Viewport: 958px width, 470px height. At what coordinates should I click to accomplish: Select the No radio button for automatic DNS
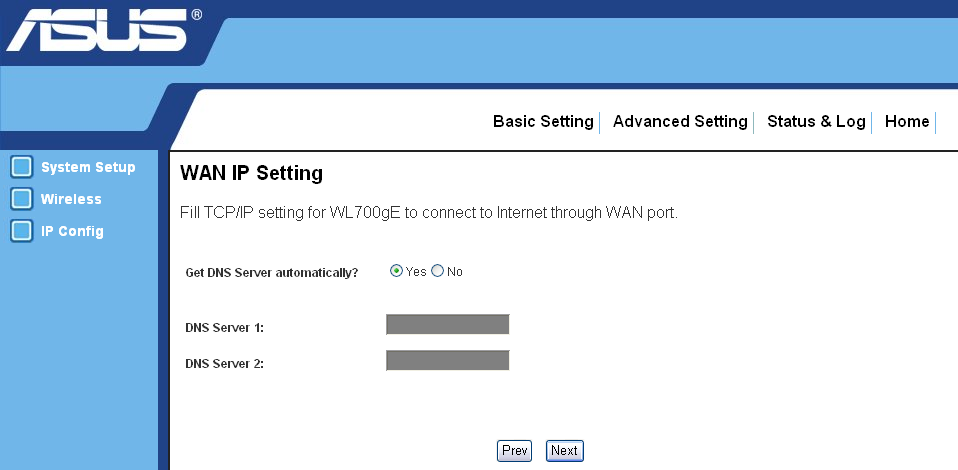pos(437,271)
